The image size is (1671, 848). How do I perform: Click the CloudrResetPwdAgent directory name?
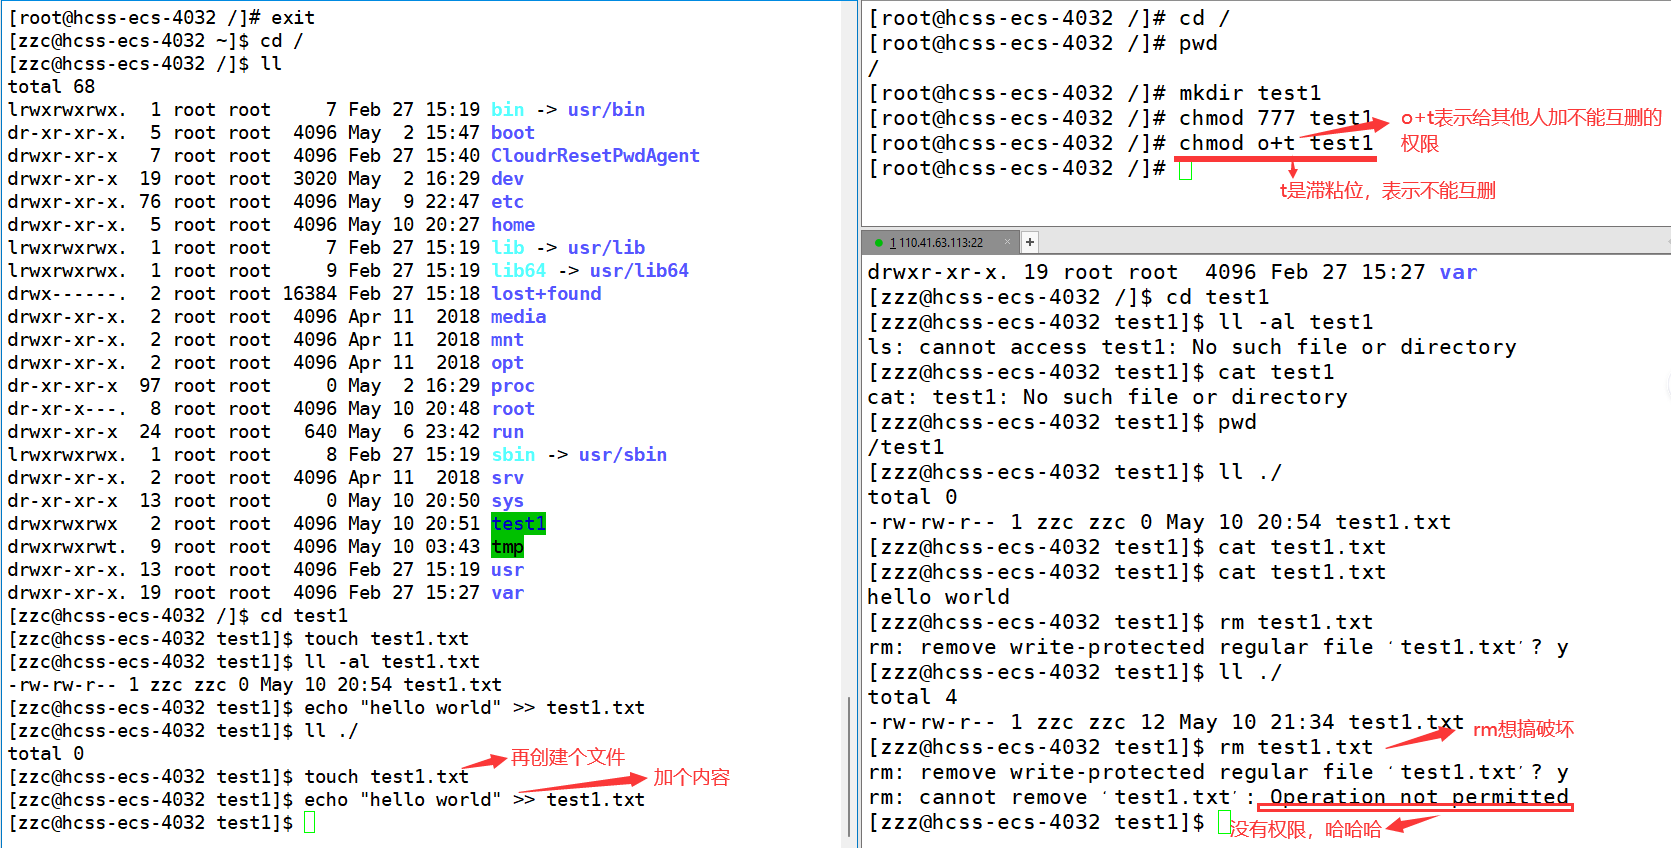pyautogui.click(x=595, y=156)
